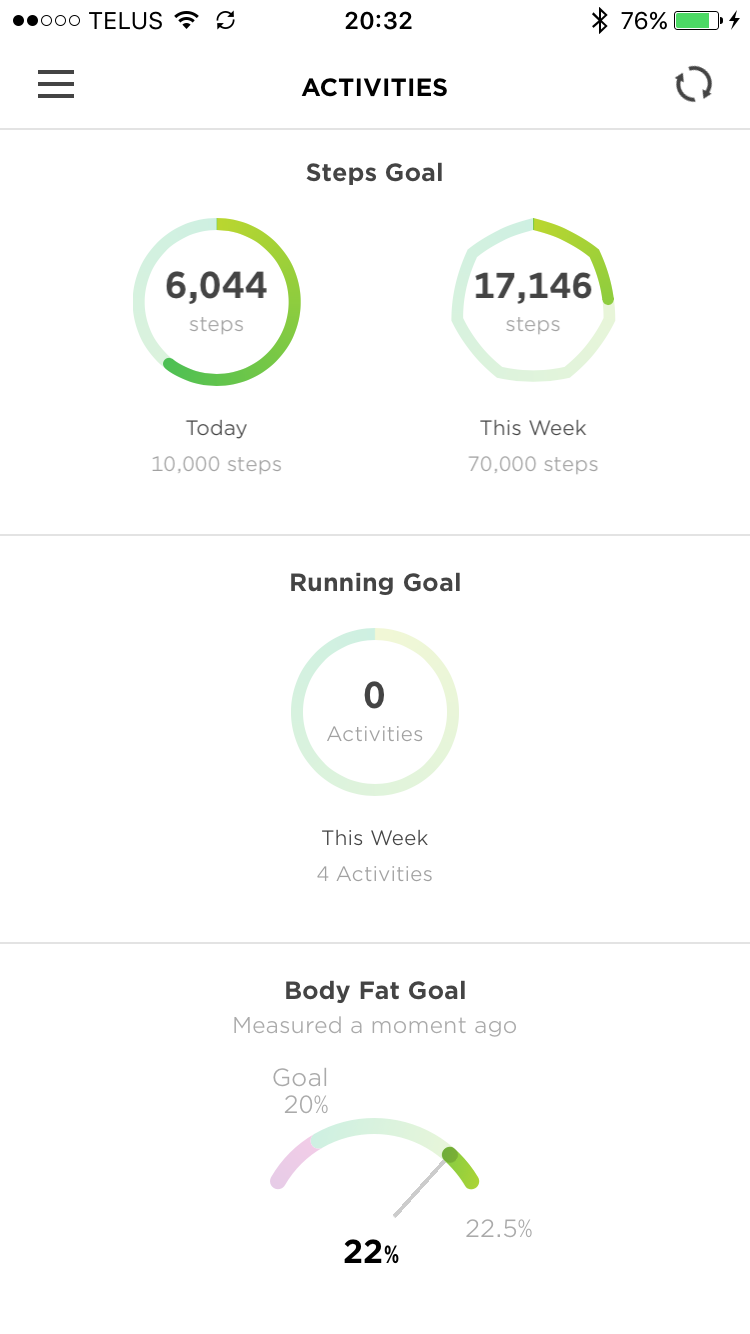Tap the 10,000 steps daily target
Viewport: 750px width, 1334px height.
point(216,464)
